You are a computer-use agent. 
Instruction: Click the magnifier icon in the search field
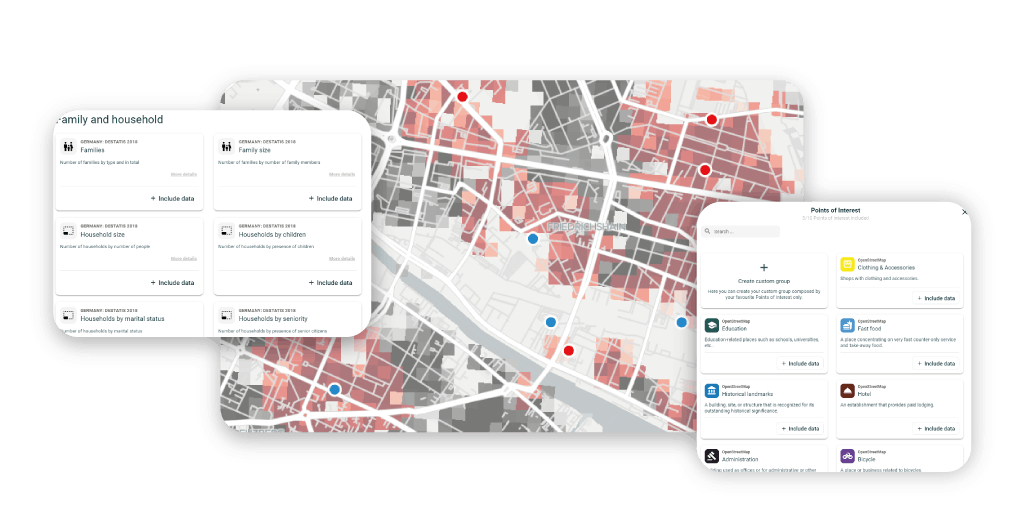(x=707, y=231)
